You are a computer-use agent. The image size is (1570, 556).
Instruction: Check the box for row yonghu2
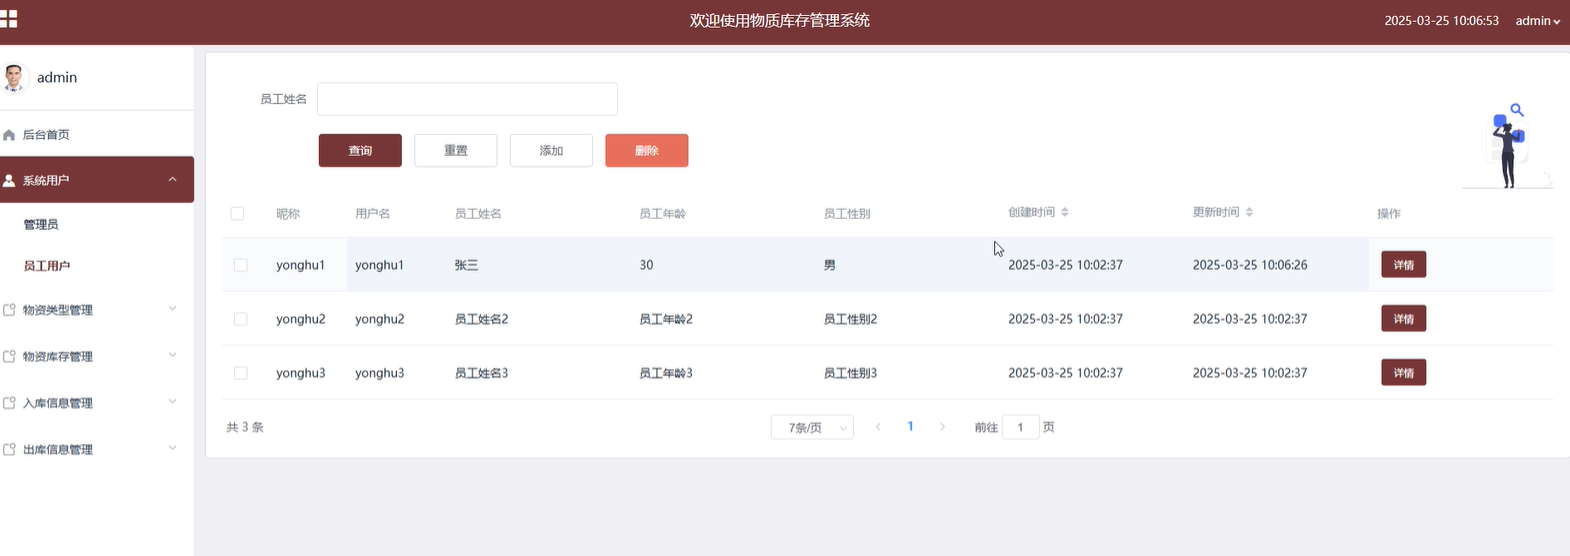(240, 319)
